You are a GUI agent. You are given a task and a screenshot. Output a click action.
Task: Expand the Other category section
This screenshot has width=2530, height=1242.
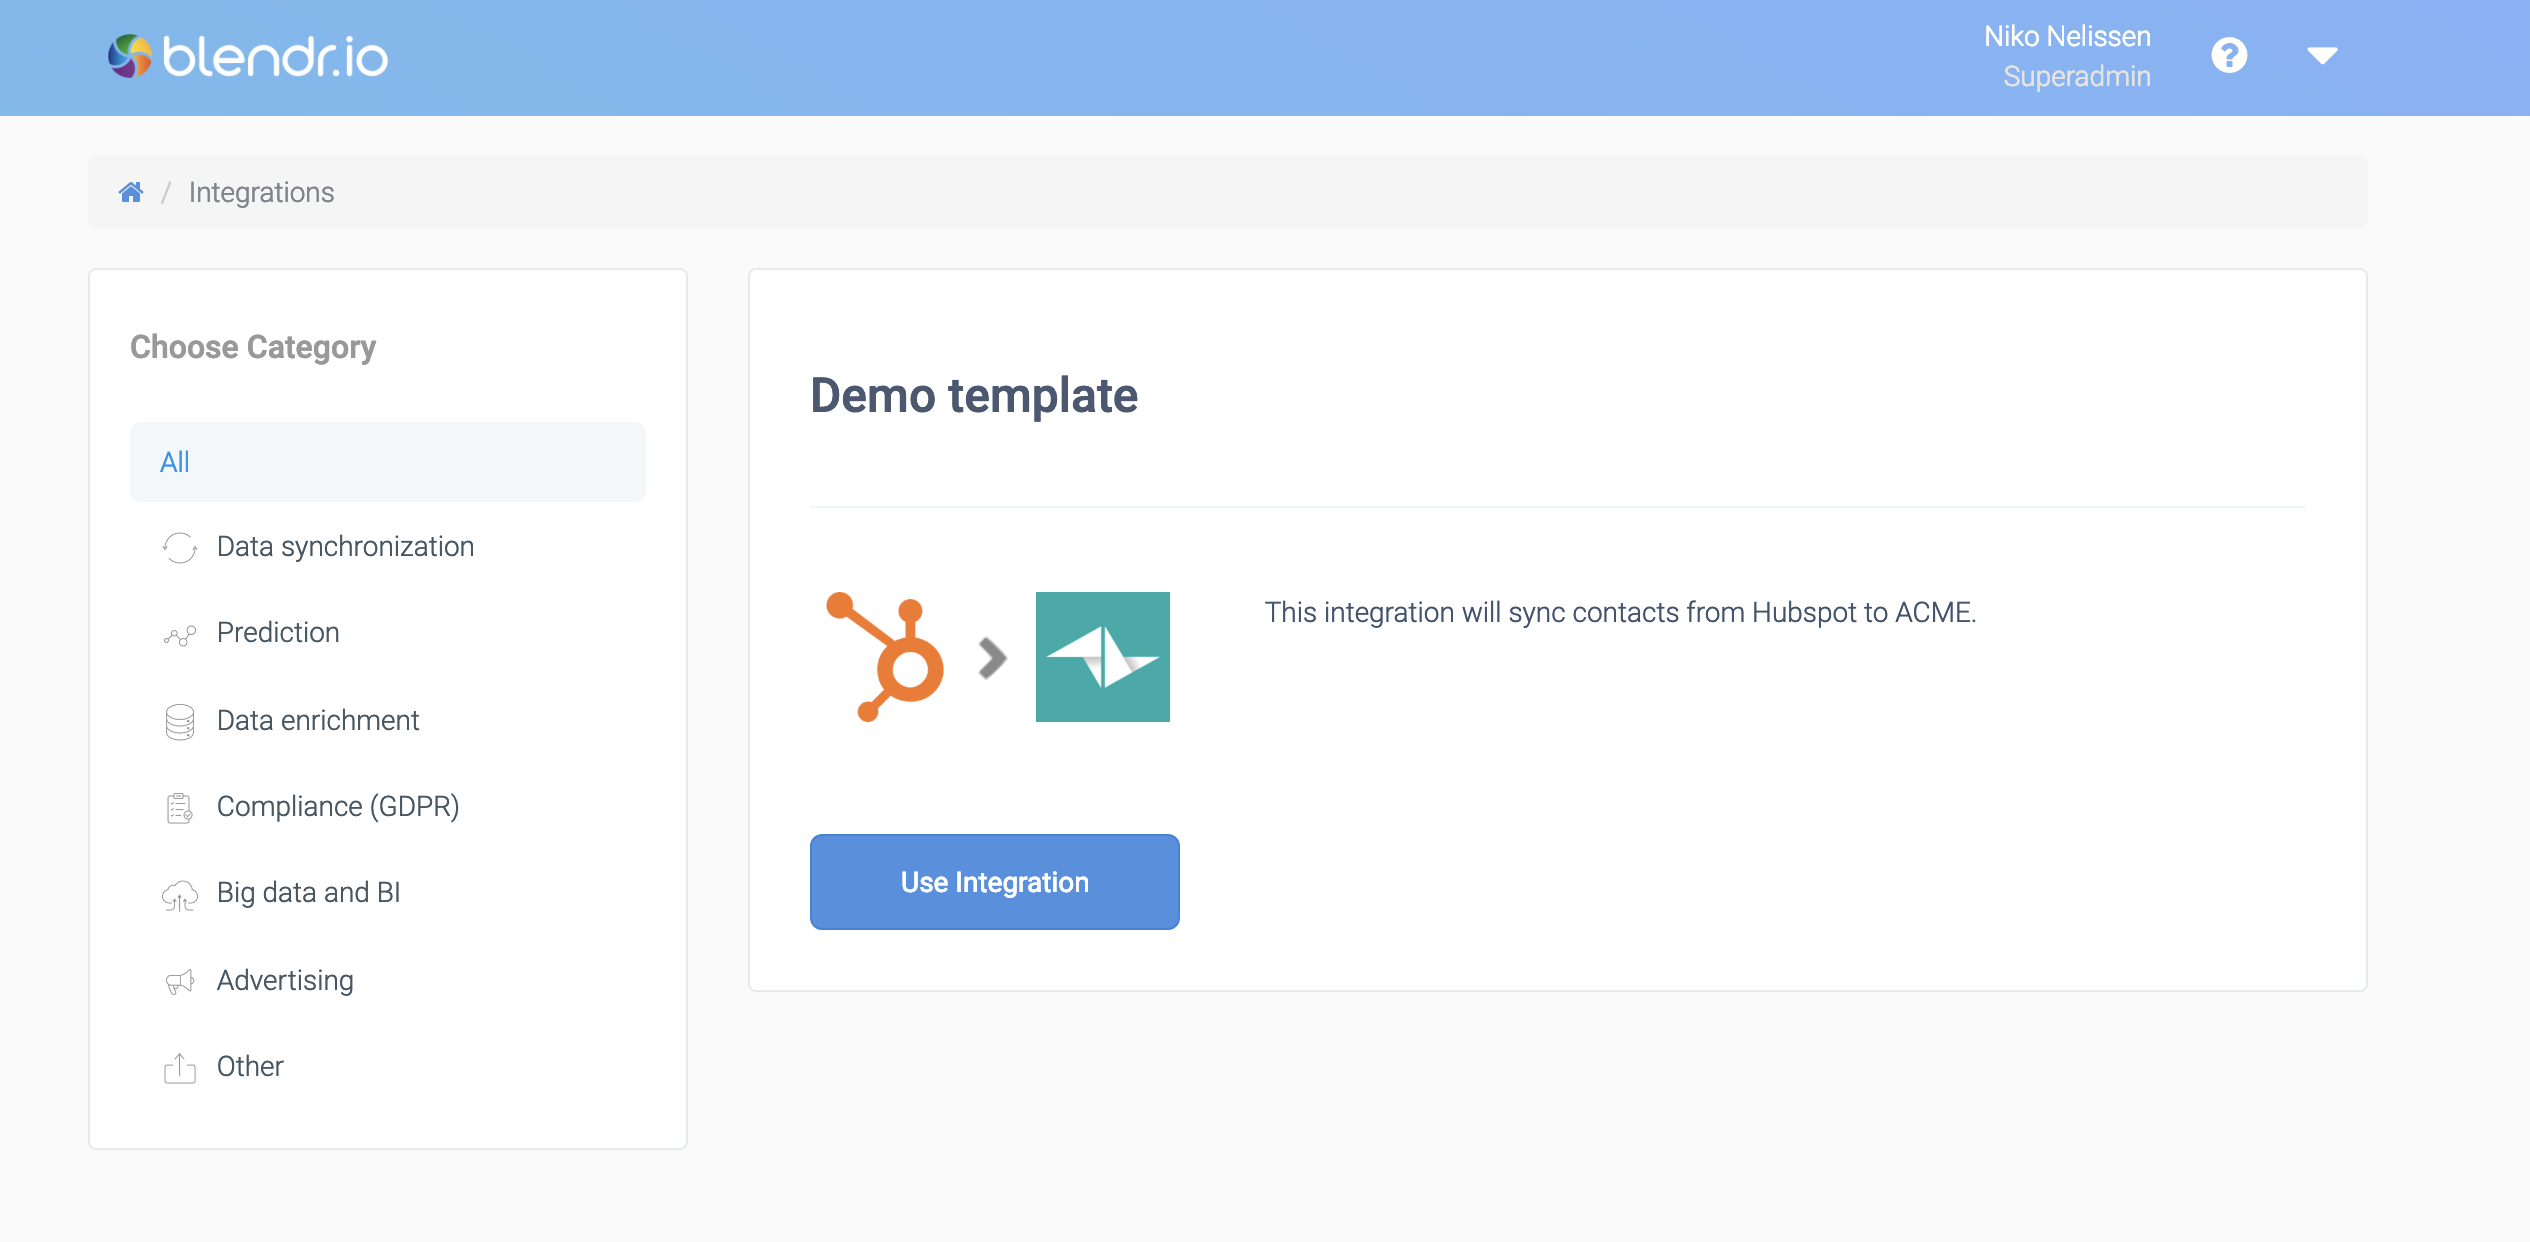(x=248, y=1066)
